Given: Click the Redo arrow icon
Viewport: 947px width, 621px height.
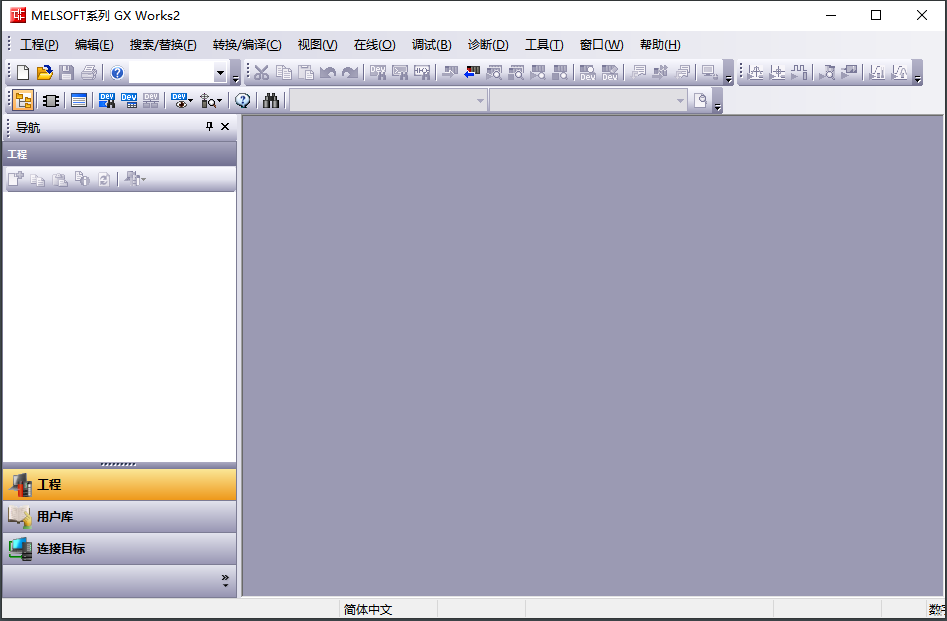Looking at the screenshot, I should click(350, 73).
